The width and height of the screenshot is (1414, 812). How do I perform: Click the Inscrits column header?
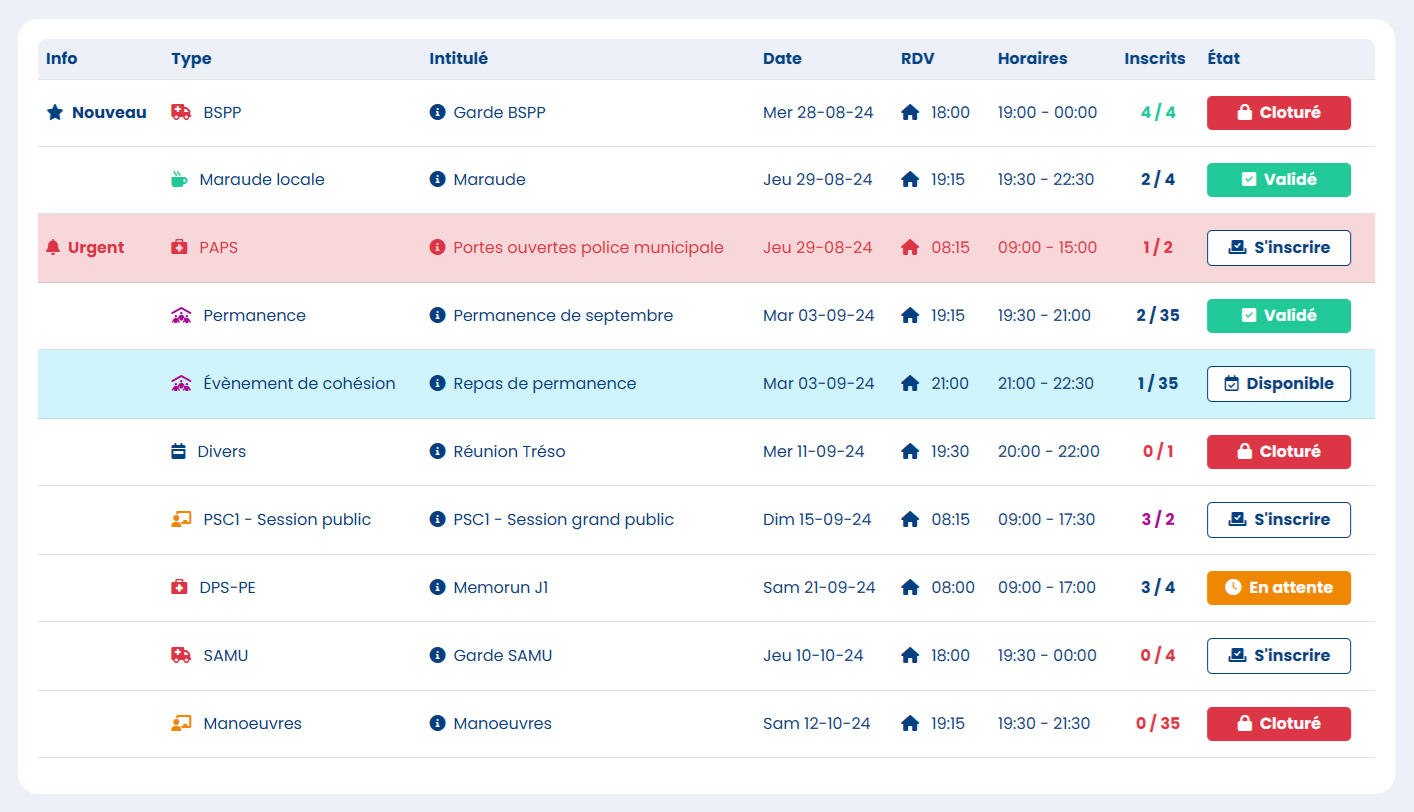1154,59
